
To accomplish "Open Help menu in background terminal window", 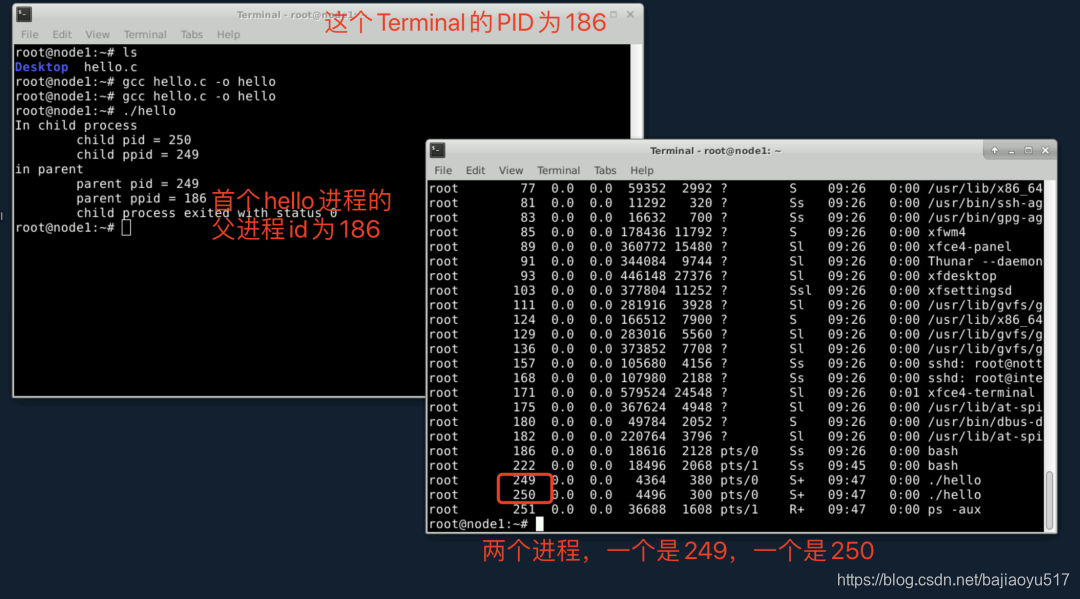I will click(228, 34).
